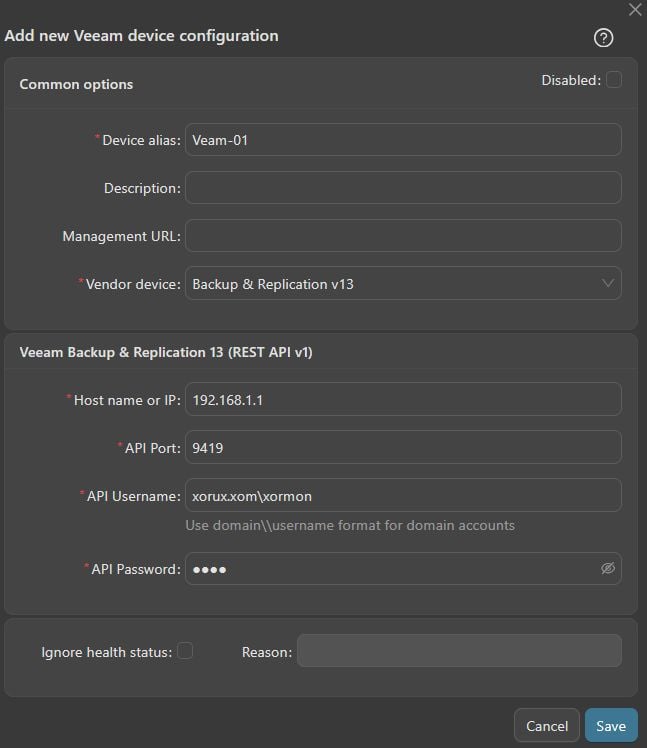Screen dimensions: 647x748
Task: Click the Vendor device chevron arrow
Action: click(x=607, y=283)
